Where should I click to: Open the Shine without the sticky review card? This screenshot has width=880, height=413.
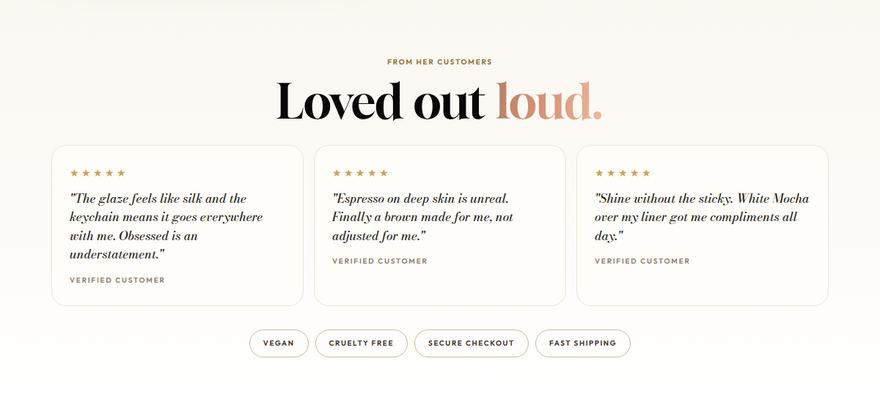coord(702,226)
